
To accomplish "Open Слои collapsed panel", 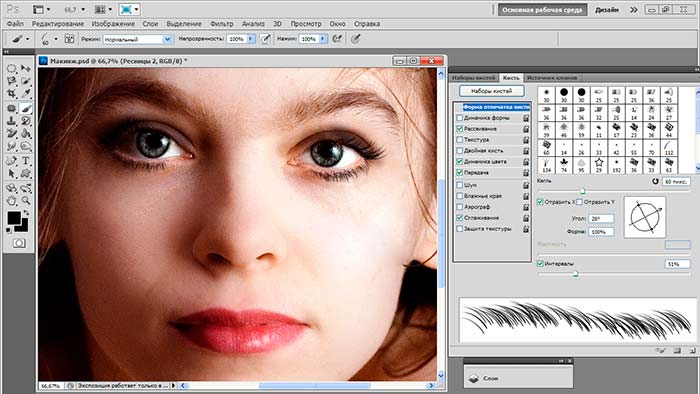I will (x=518, y=378).
